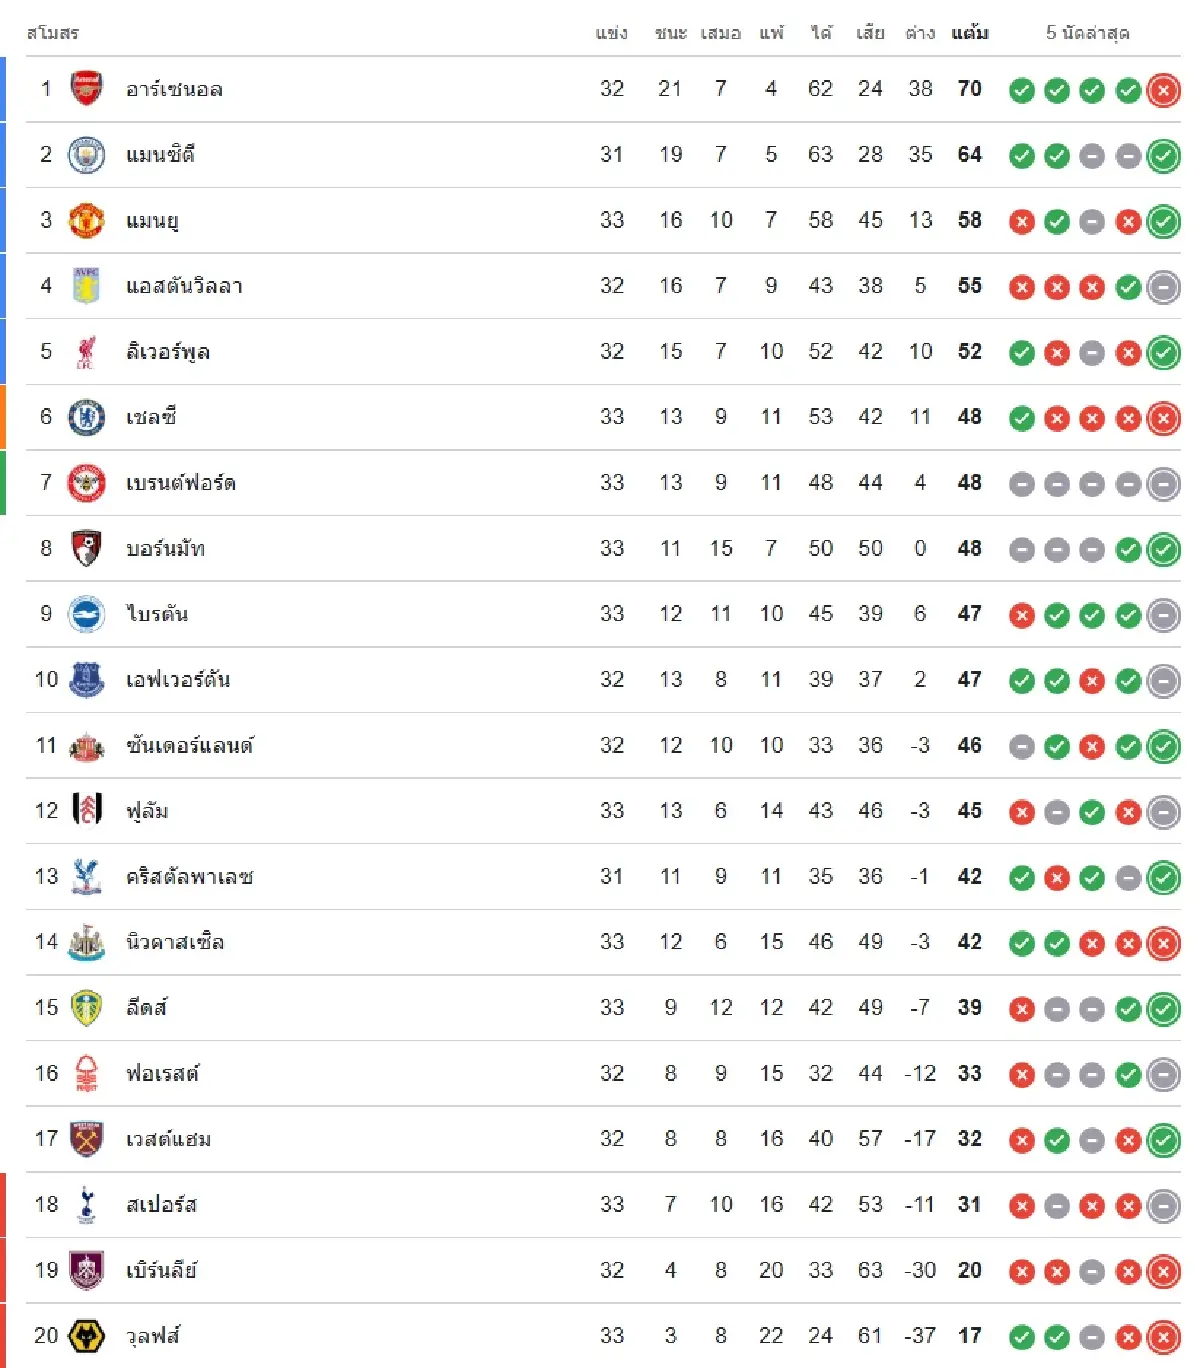1200x1368 pixels.
Task: Click the Tottenham Spurs crest
Action: coord(86,1205)
